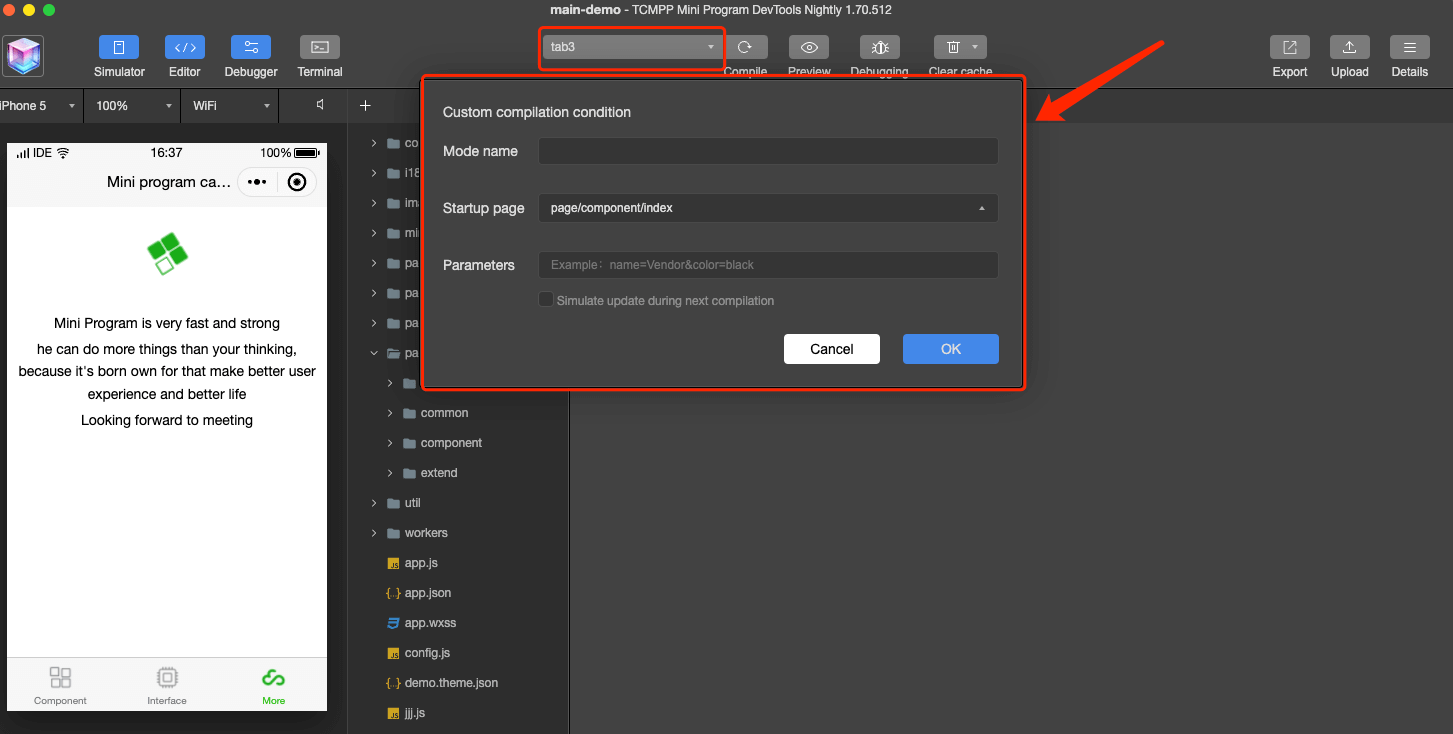Image resolution: width=1453 pixels, height=734 pixels.
Task: Toggle the Debugger panel icon
Action: [251, 47]
